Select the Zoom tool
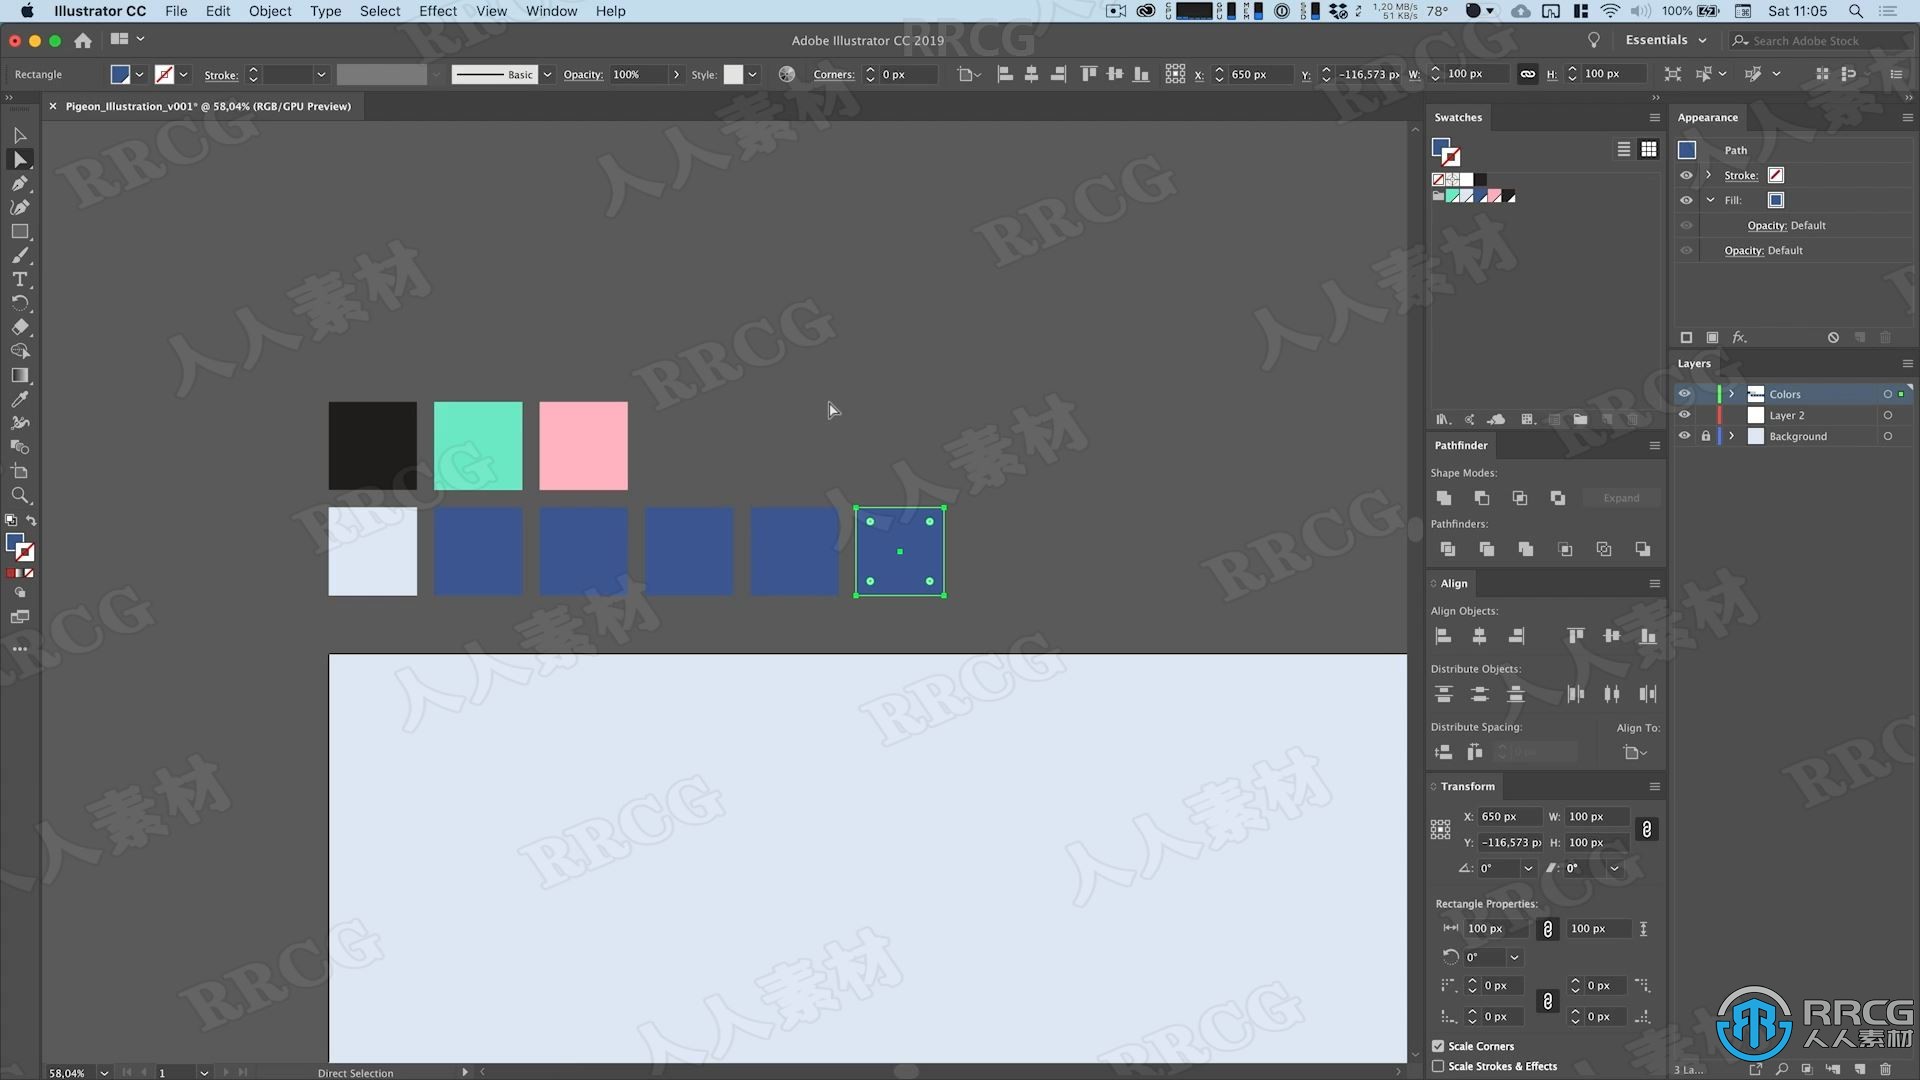Screen dimensions: 1920x1080 point(20,496)
